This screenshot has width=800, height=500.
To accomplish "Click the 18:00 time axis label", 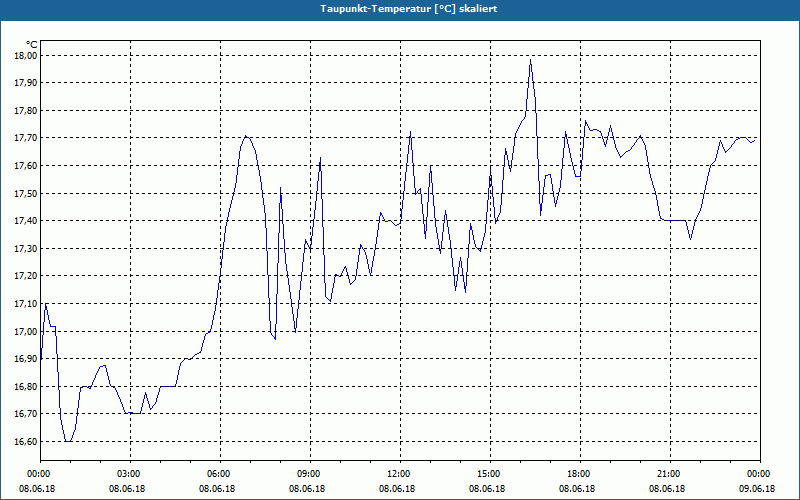I will [581, 474].
